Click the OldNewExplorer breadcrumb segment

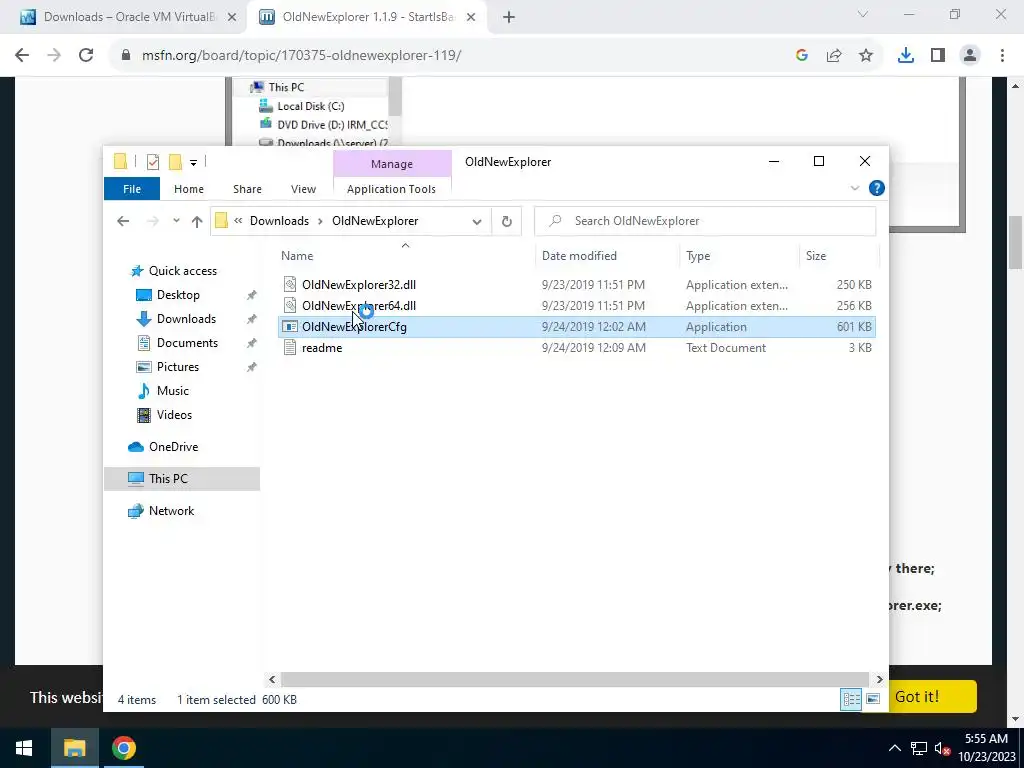click(x=375, y=221)
